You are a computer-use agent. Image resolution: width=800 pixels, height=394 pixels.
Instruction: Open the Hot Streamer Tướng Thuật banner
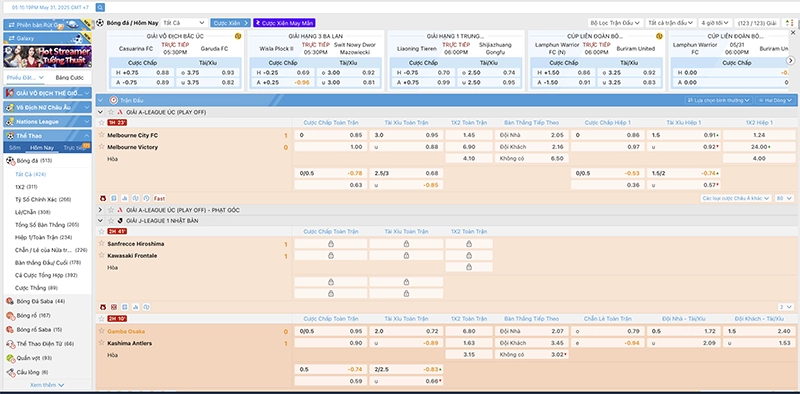pyautogui.click(x=47, y=57)
